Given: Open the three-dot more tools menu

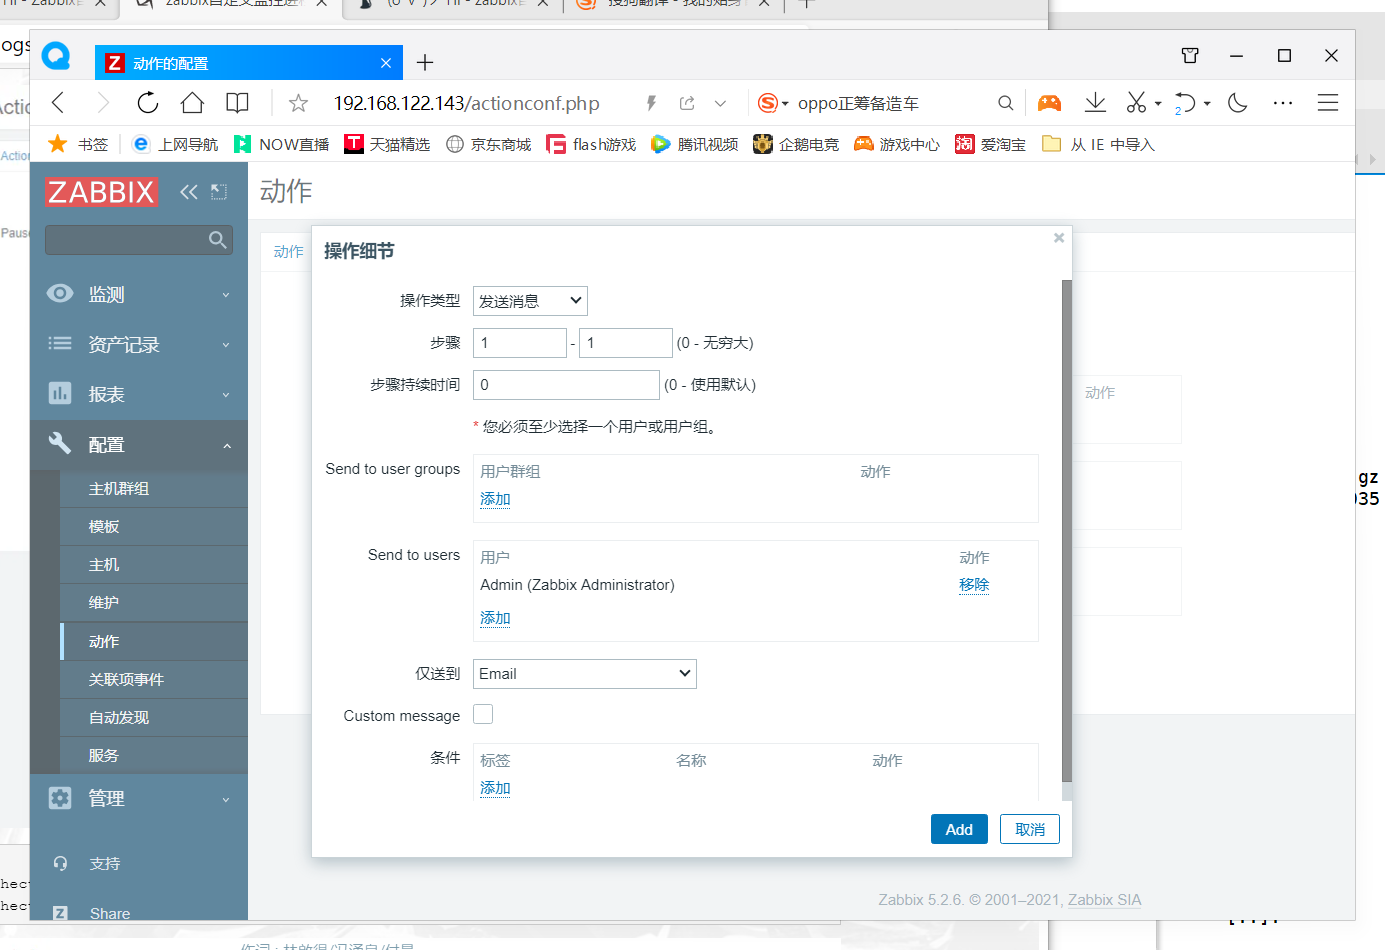Looking at the screenshot, I should (1283, 103).
